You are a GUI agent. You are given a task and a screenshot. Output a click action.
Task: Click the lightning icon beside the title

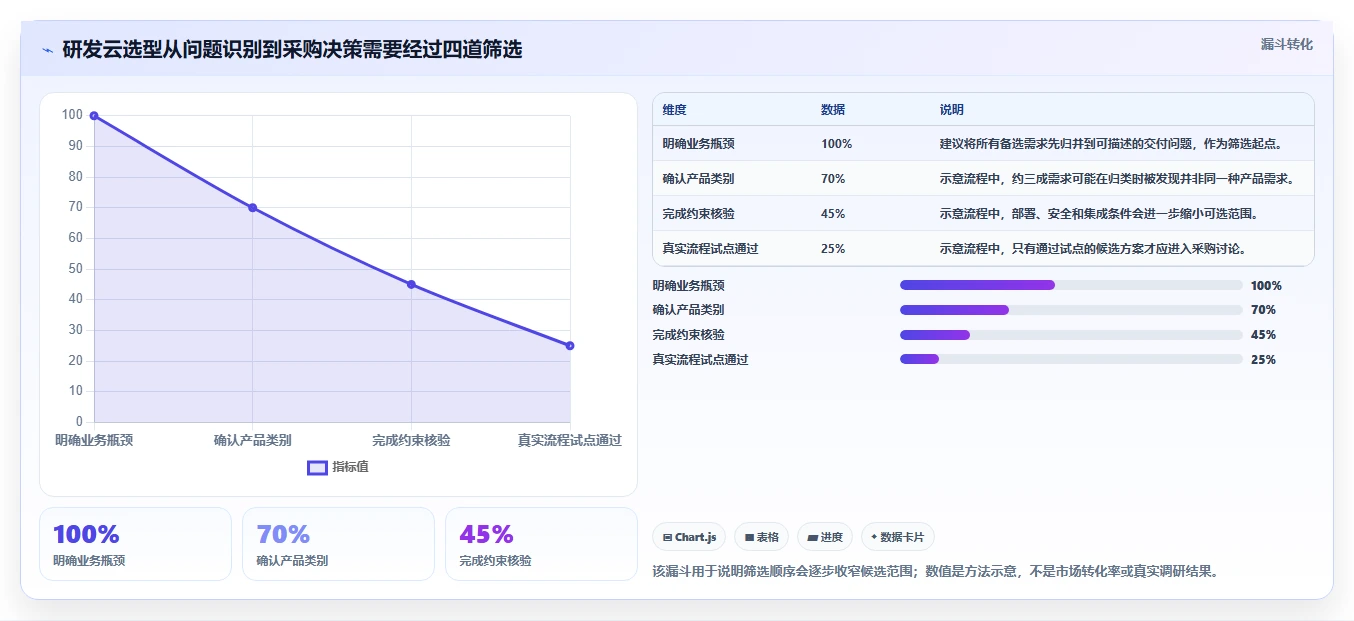pyautogui.click(x=47, y=50)
